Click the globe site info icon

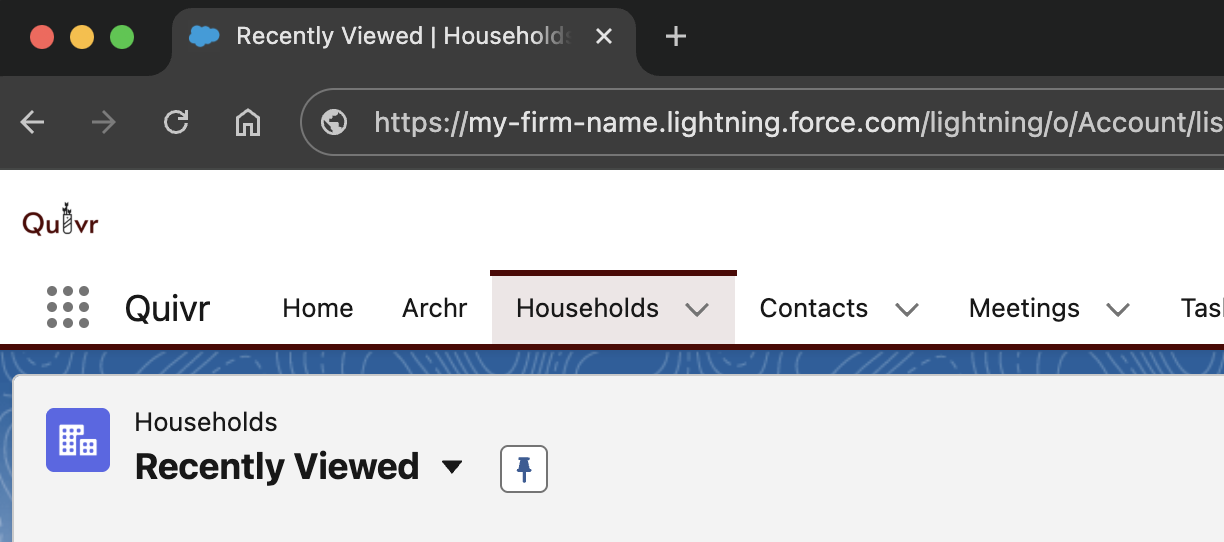(x=334, y=123)
